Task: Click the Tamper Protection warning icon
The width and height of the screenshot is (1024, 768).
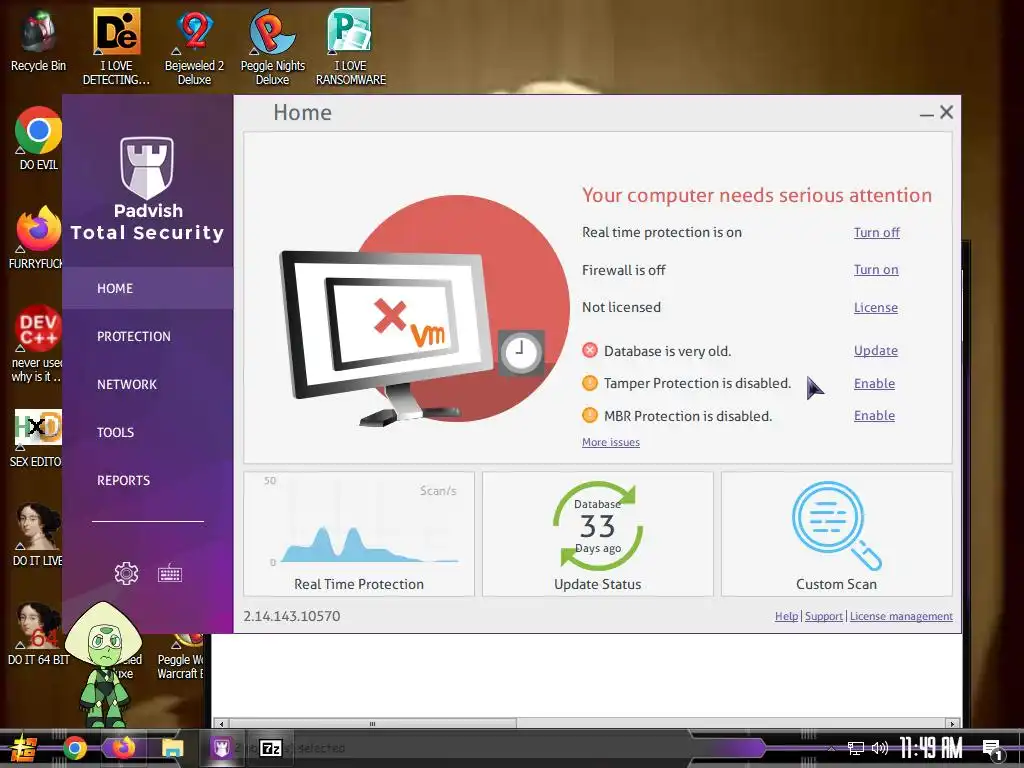Action: (x=590, y=383)
